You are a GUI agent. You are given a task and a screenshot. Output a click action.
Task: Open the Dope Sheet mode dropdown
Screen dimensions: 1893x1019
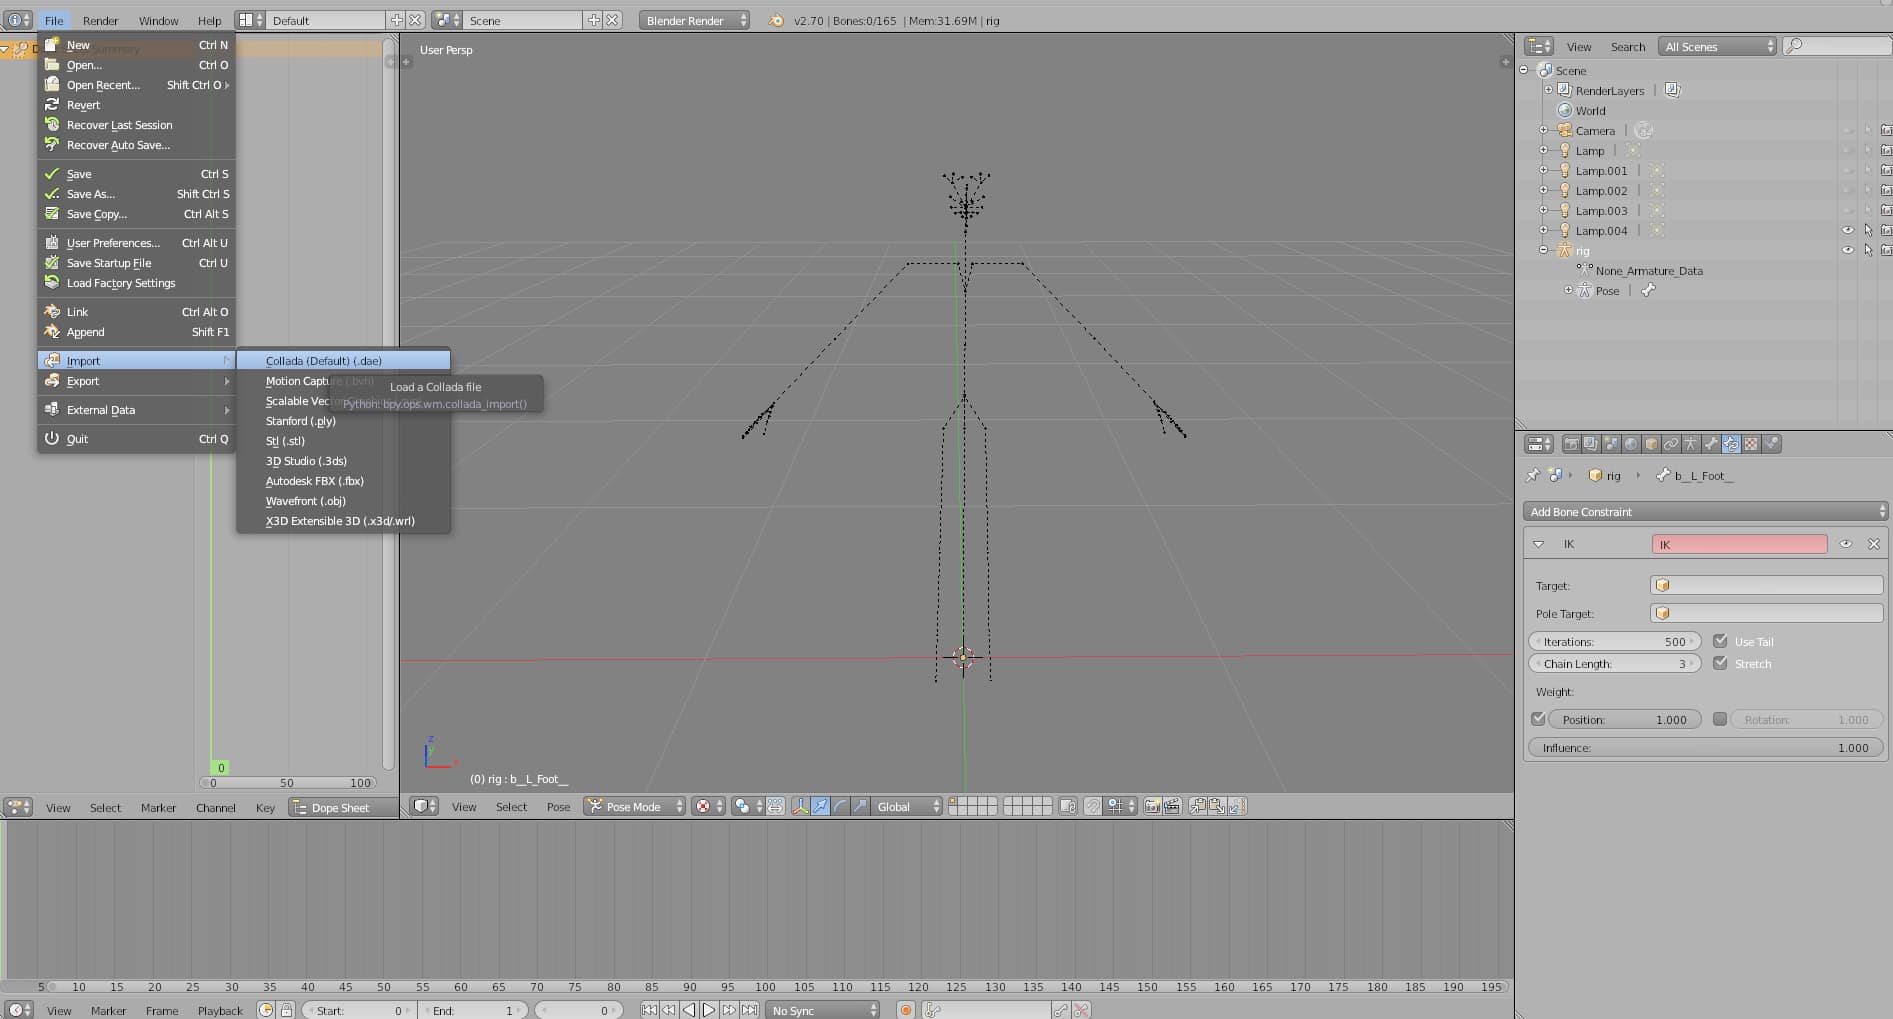[342, 807]
